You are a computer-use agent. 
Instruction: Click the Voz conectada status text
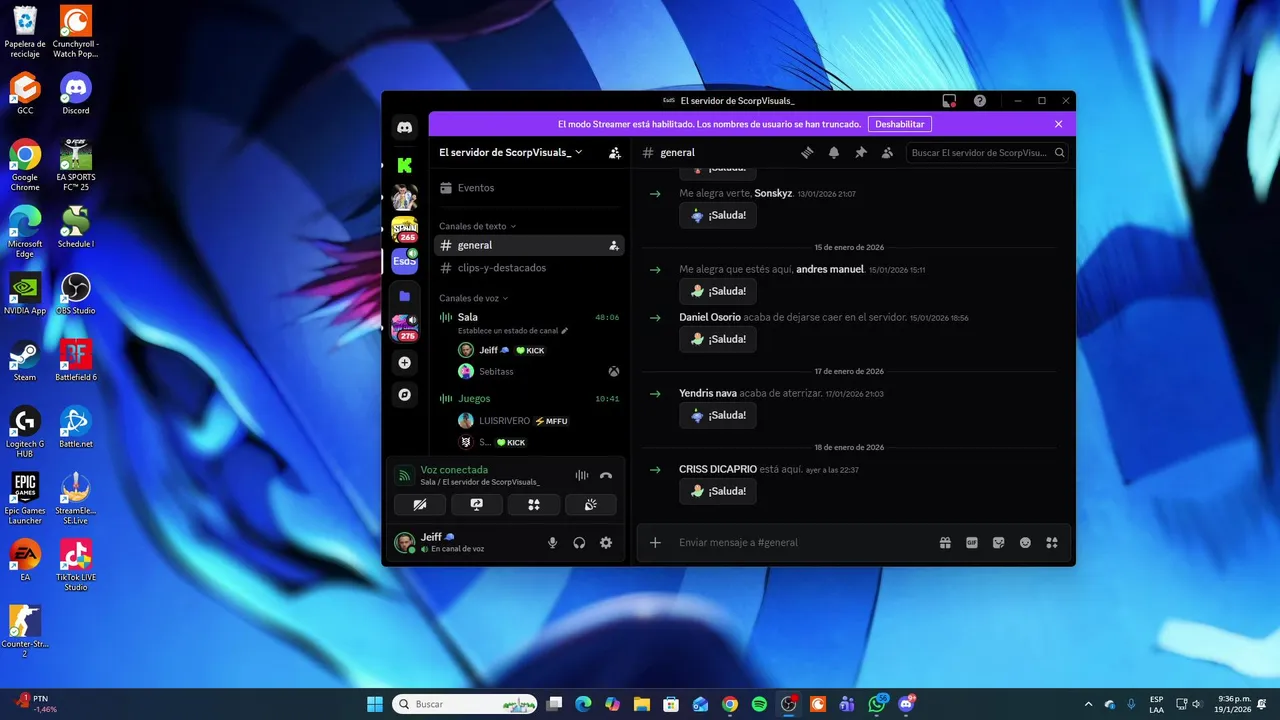454,470
